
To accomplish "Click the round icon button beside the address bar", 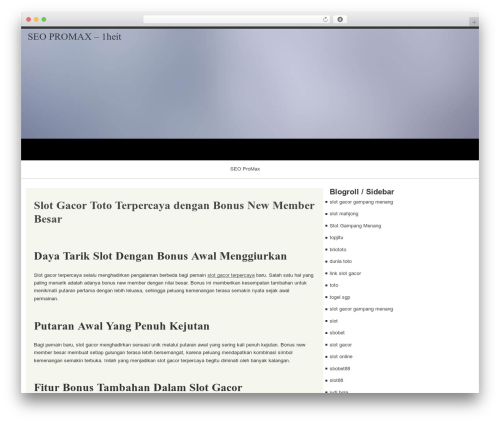I will (x=340, y=20).
